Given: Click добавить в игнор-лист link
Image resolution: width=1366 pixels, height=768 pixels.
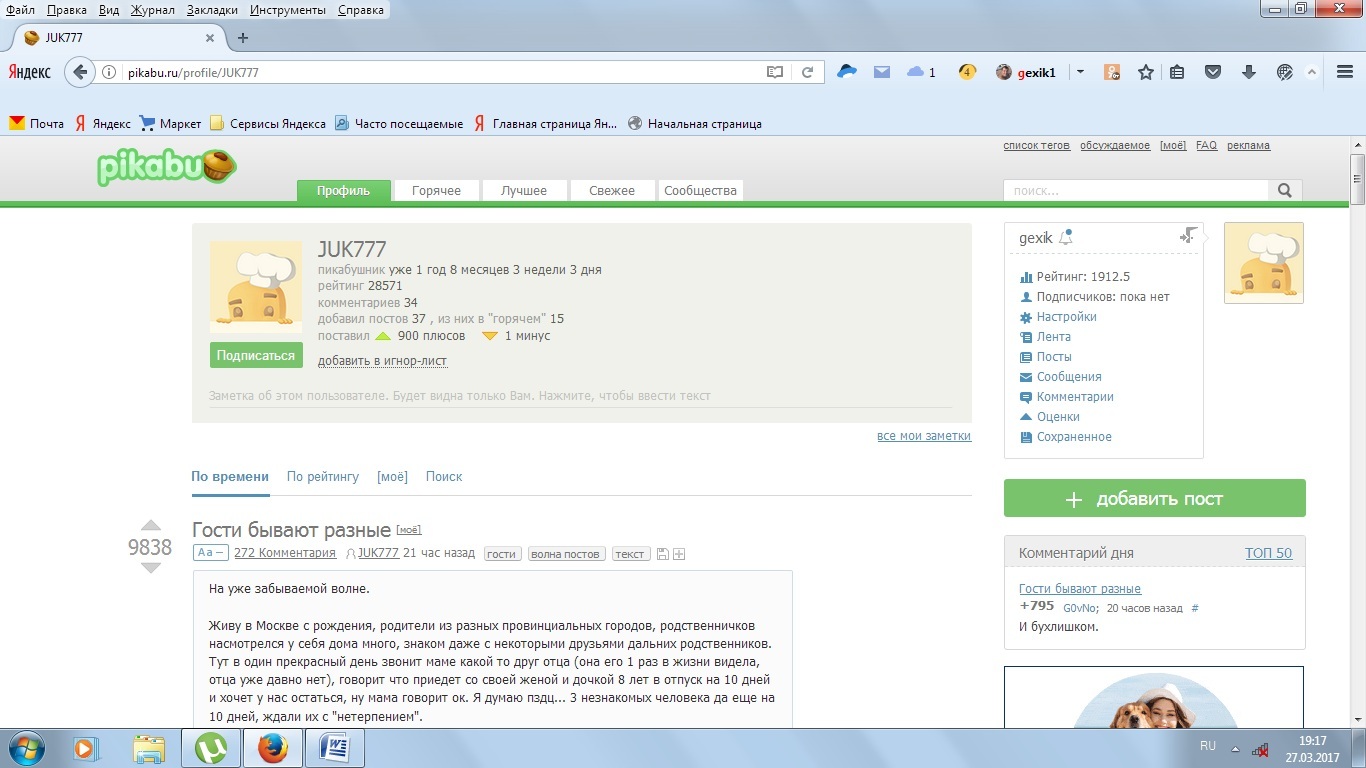Looking at the screenshot, I should tap(382, 361).
